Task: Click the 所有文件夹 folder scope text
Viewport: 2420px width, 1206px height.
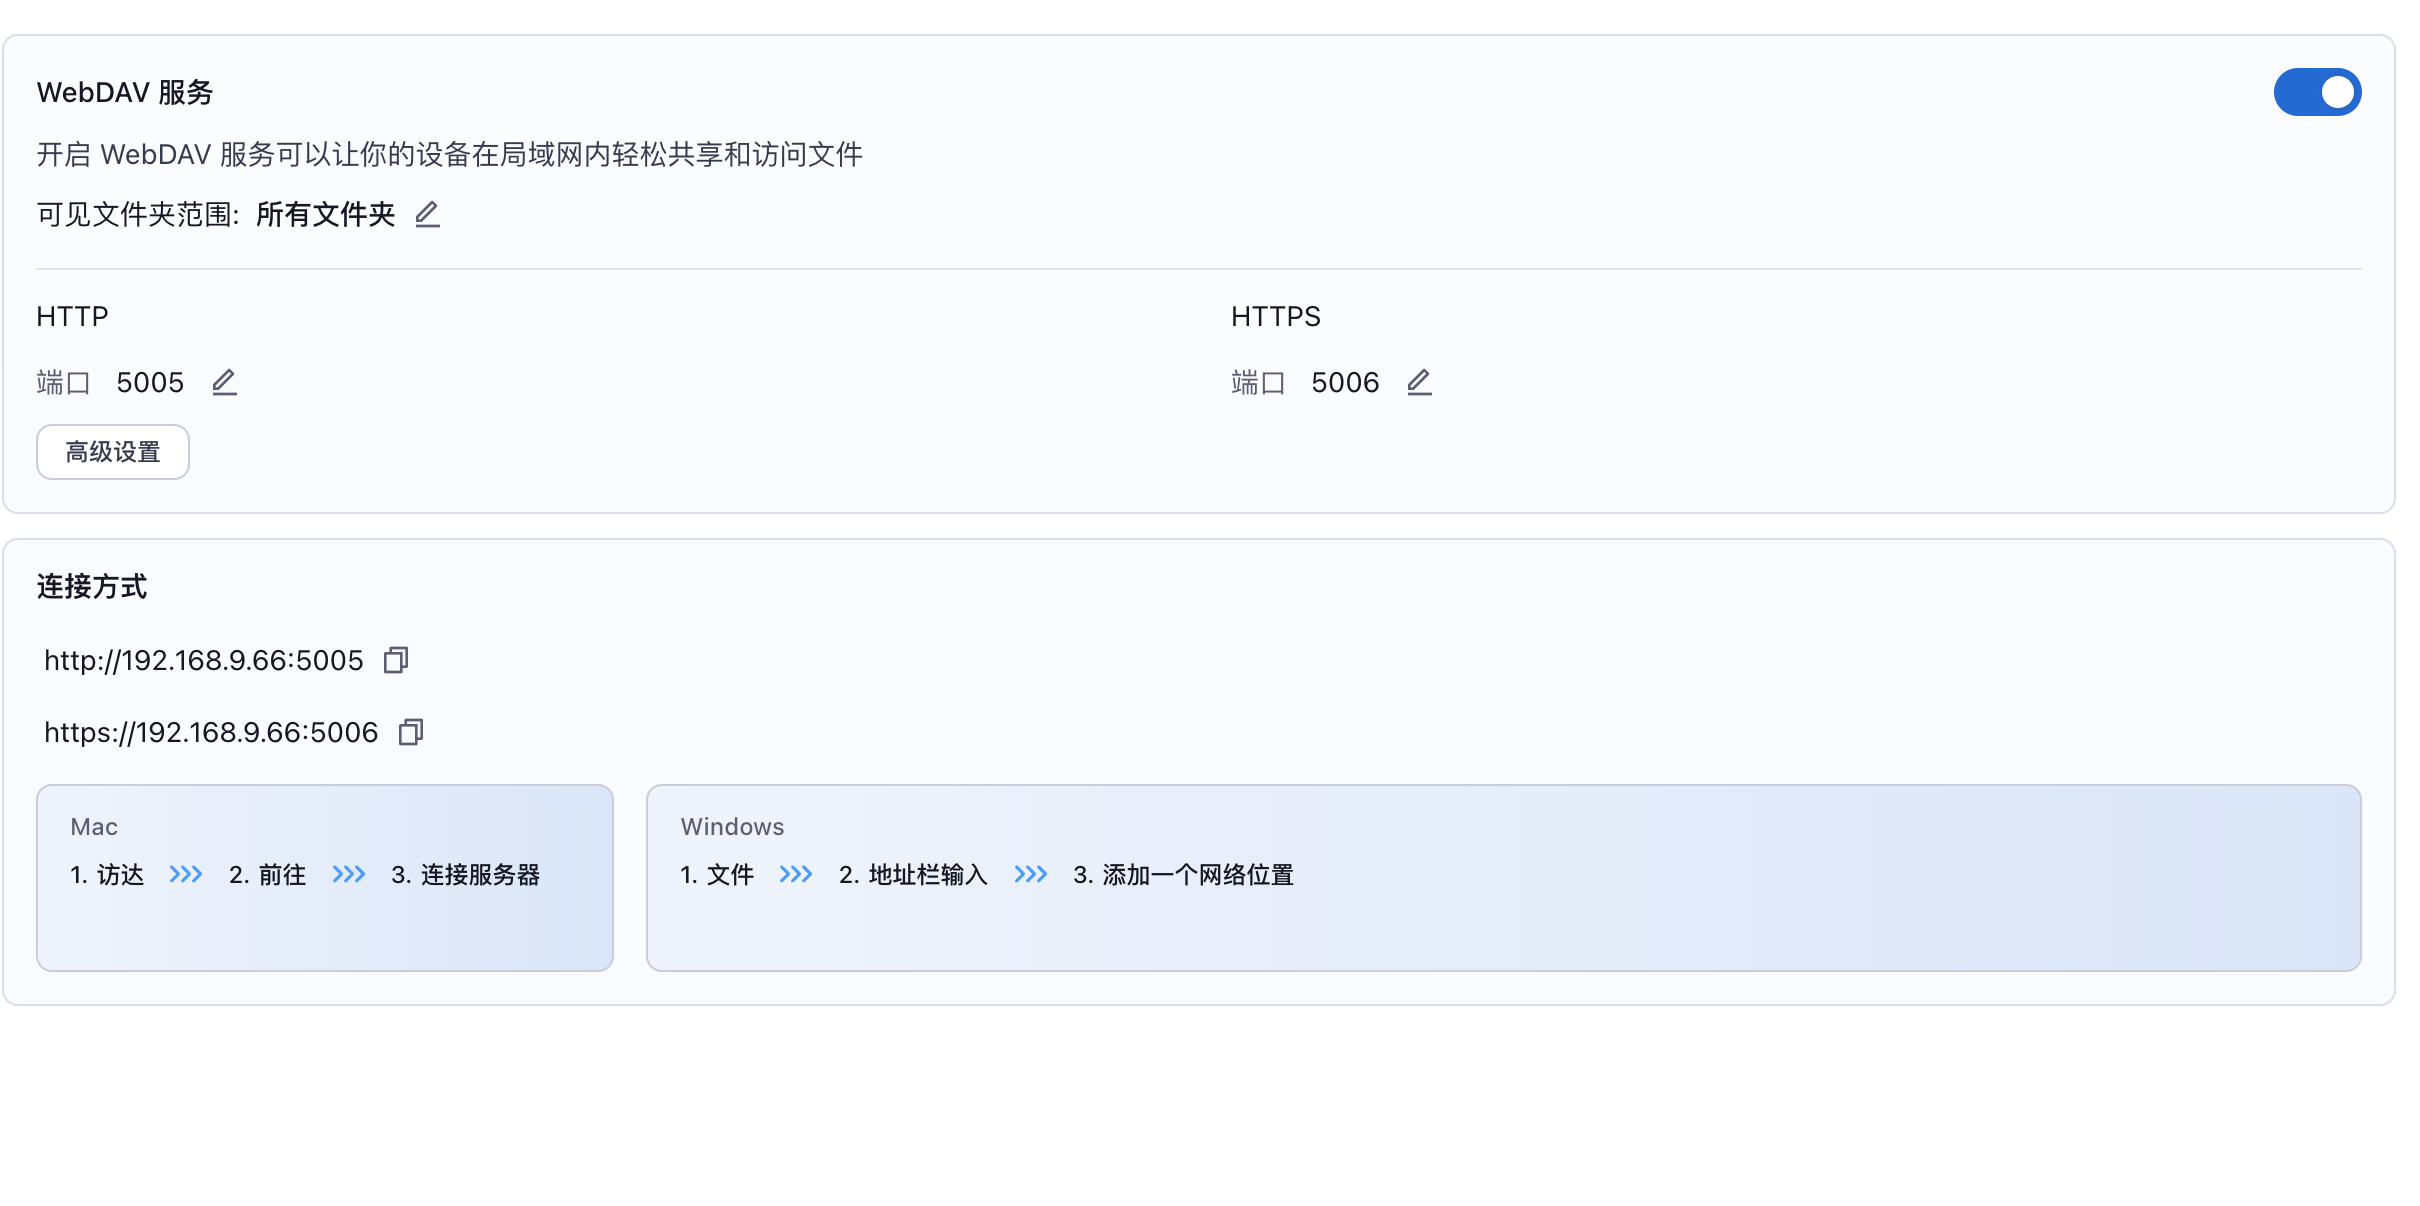Action: coord(325,214)
